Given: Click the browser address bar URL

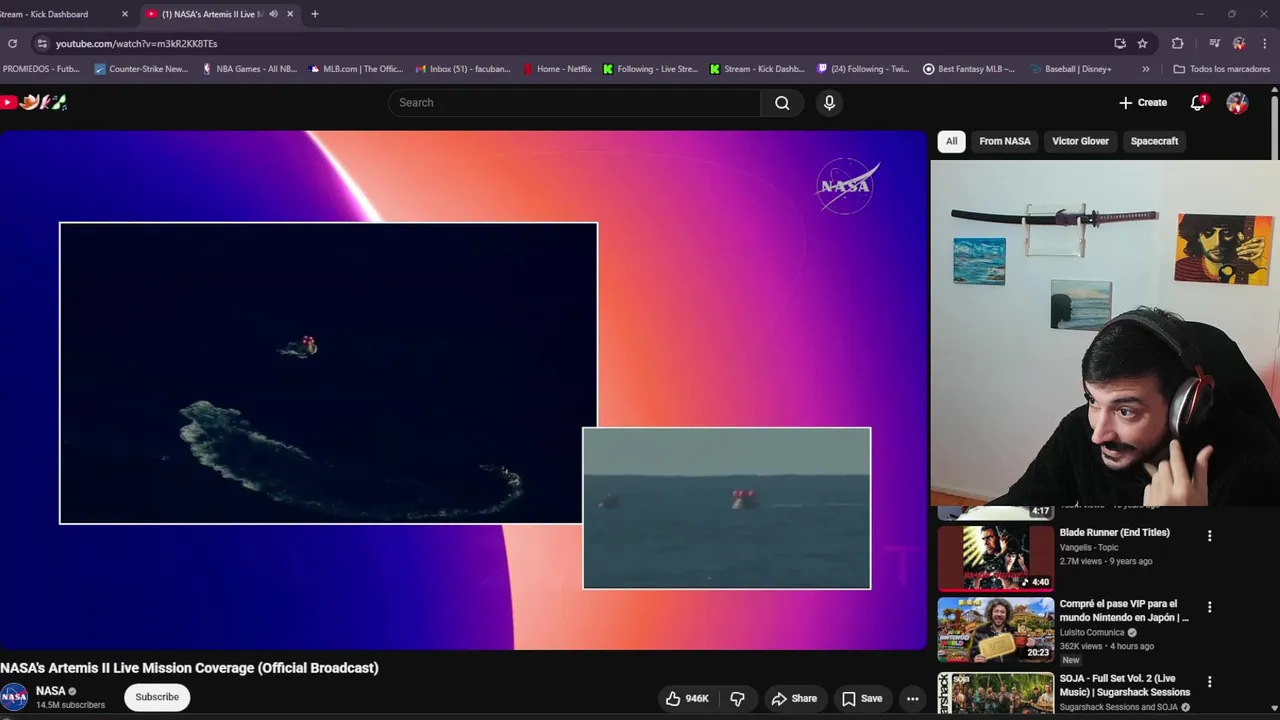Looking at the screenshot, I should [x=136, y=44].
